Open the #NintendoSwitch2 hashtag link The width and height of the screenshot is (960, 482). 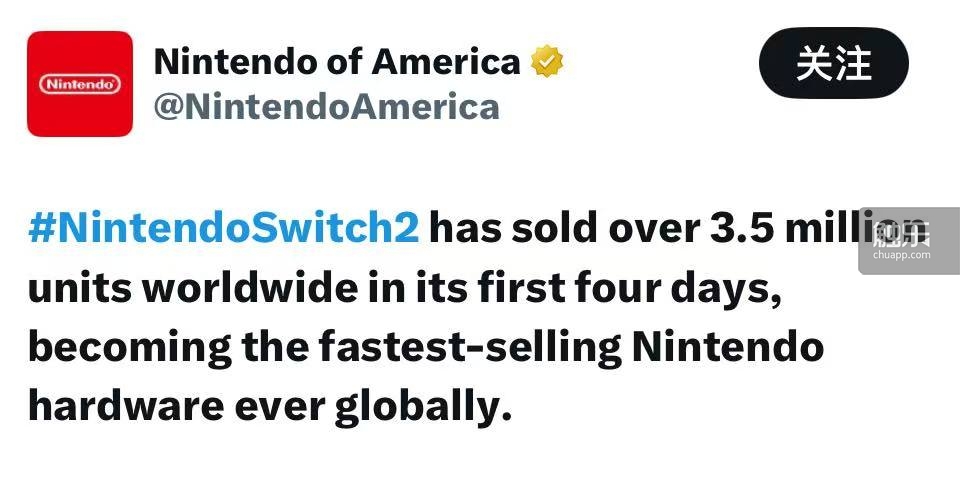[223, 227]
